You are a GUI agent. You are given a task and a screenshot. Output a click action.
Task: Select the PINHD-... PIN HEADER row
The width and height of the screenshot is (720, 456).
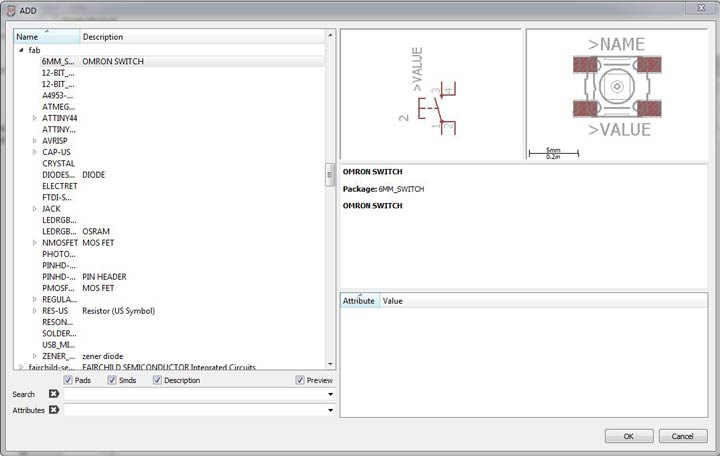pos(182,276)
